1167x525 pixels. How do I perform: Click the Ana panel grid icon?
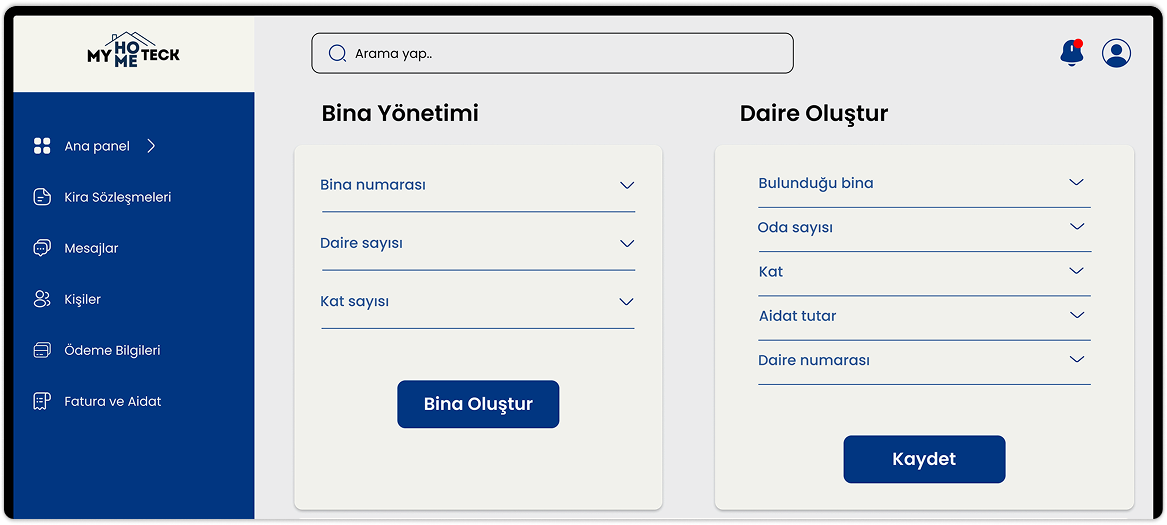tap(42, 146)
